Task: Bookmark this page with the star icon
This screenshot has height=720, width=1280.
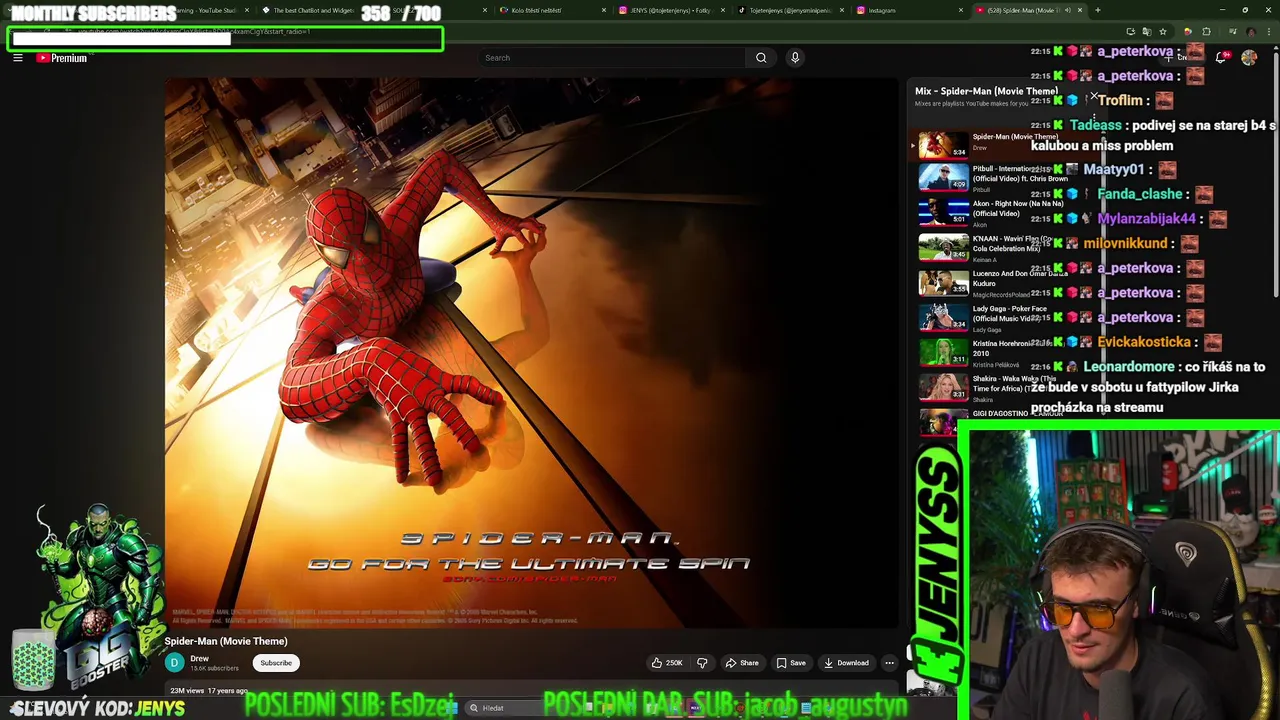Action: tap(1162, 32)
